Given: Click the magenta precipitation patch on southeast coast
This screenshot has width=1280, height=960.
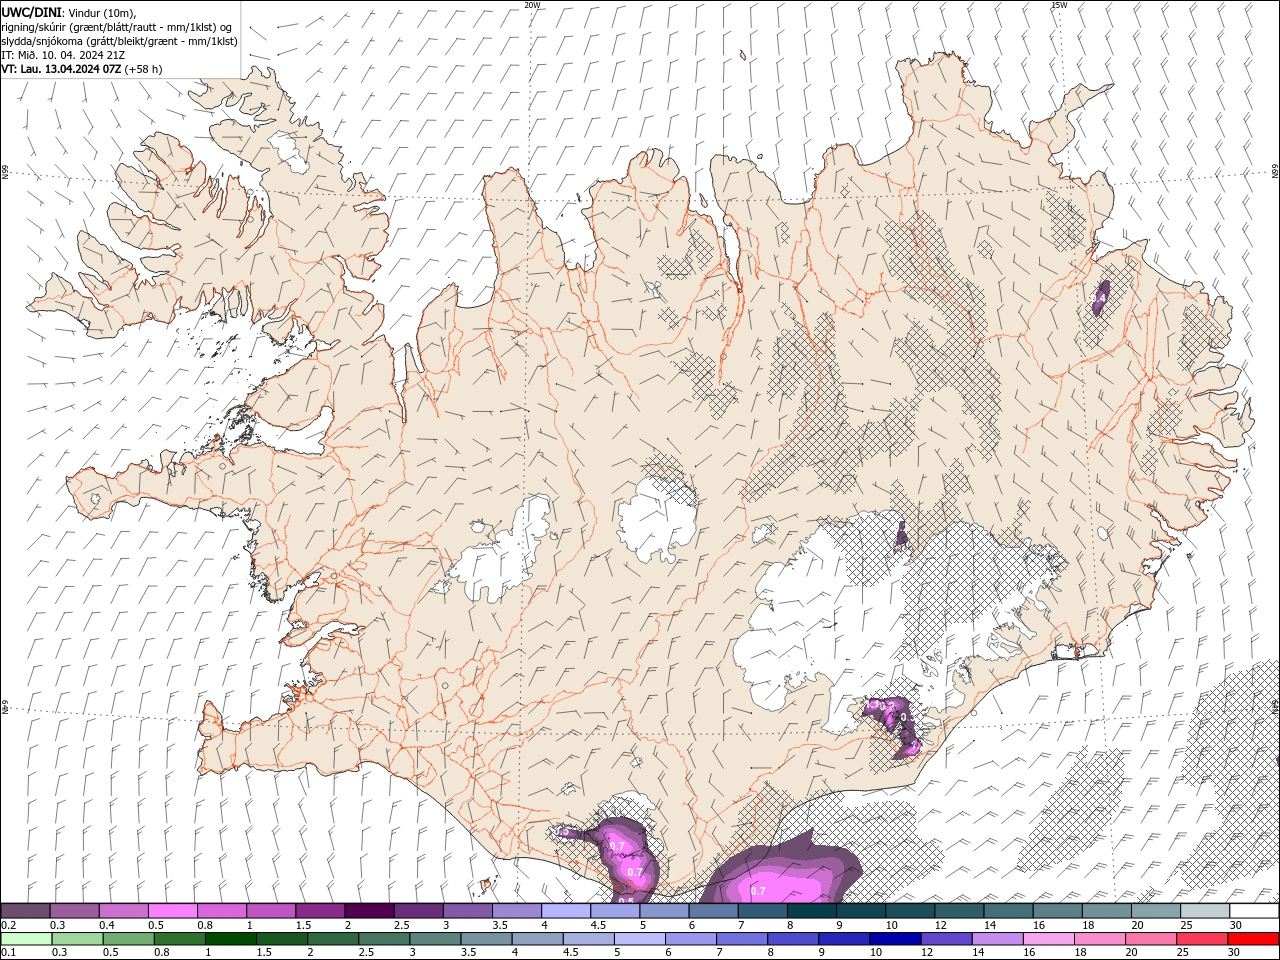Looking at the screenshot, I should tap(895, 727).
